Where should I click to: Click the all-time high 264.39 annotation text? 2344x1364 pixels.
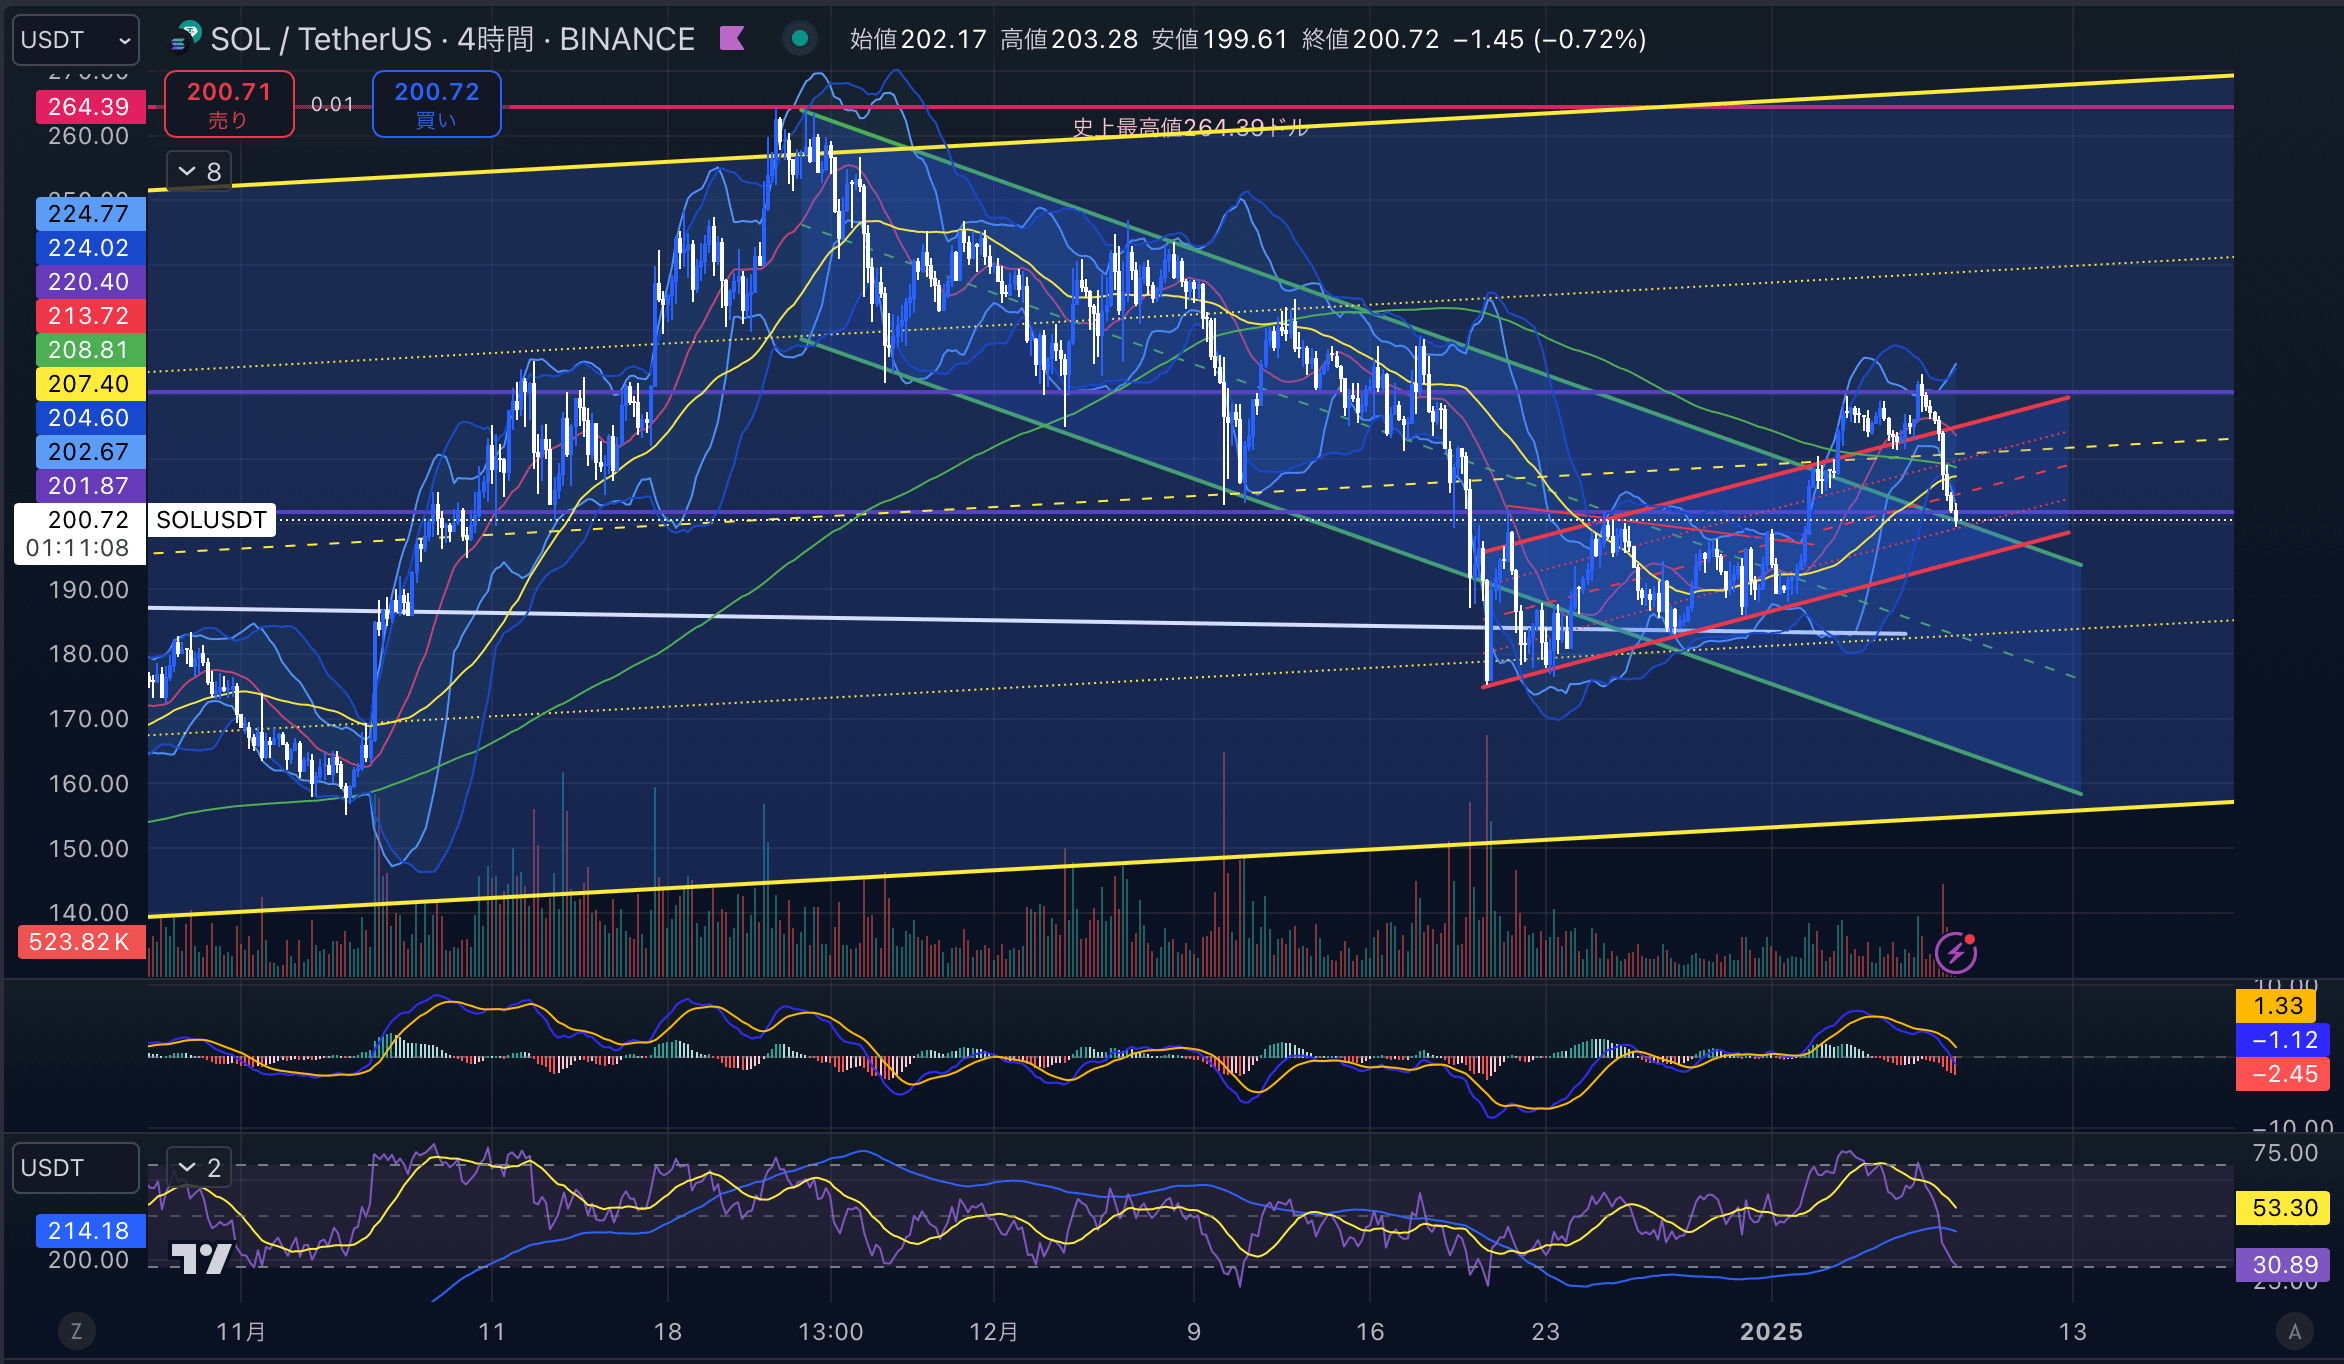pyautogui.click(x=1189, y=127)
